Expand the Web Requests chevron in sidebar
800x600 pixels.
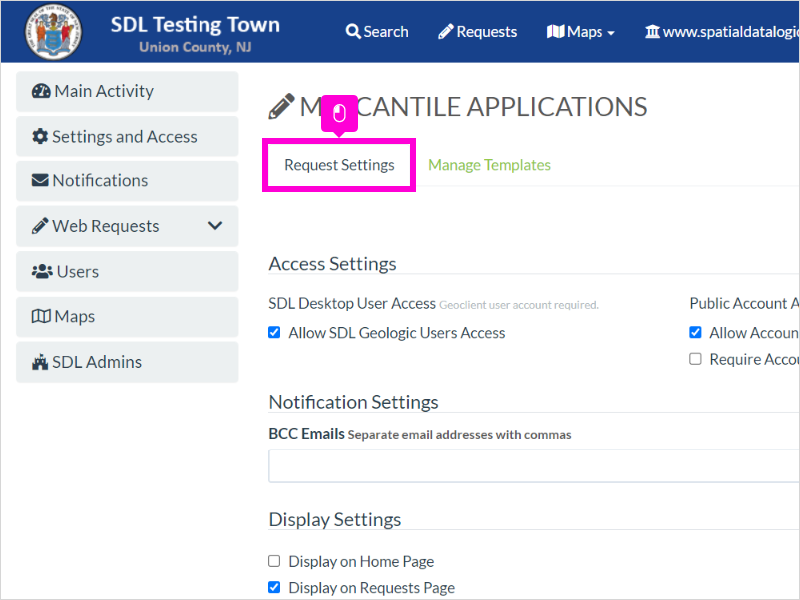tap(215, 226)
